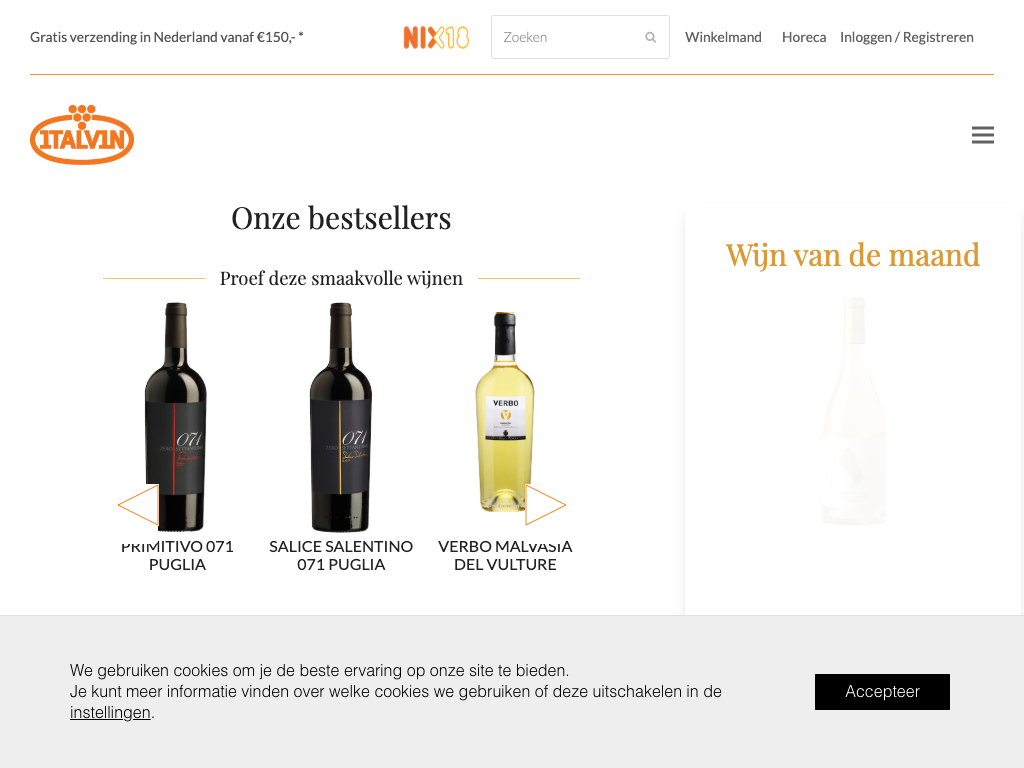Open the hamburger menu icon
This screenshot has height=768, width=1024.
(982, 135)
